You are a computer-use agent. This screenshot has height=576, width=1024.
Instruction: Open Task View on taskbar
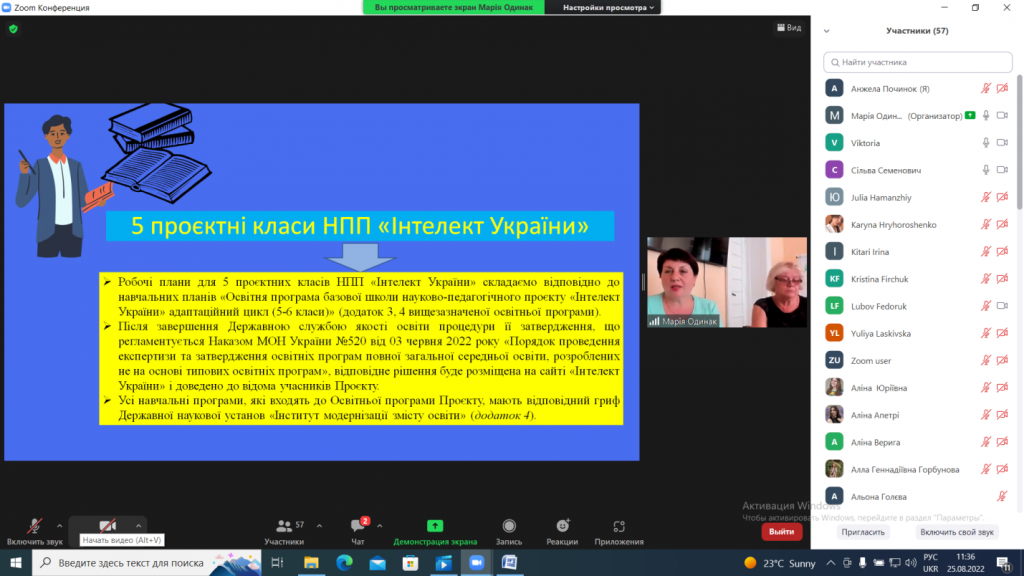coord(278,562)
